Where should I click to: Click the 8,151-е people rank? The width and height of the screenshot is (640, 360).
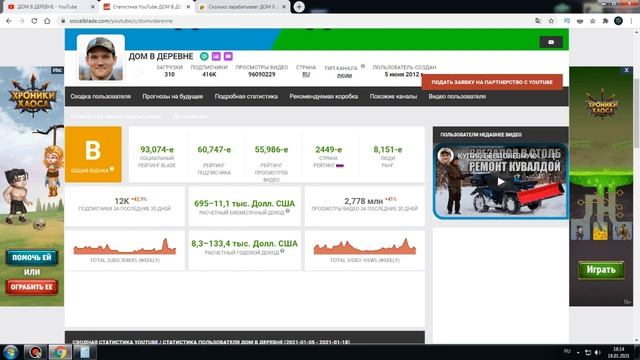point(387,150)
